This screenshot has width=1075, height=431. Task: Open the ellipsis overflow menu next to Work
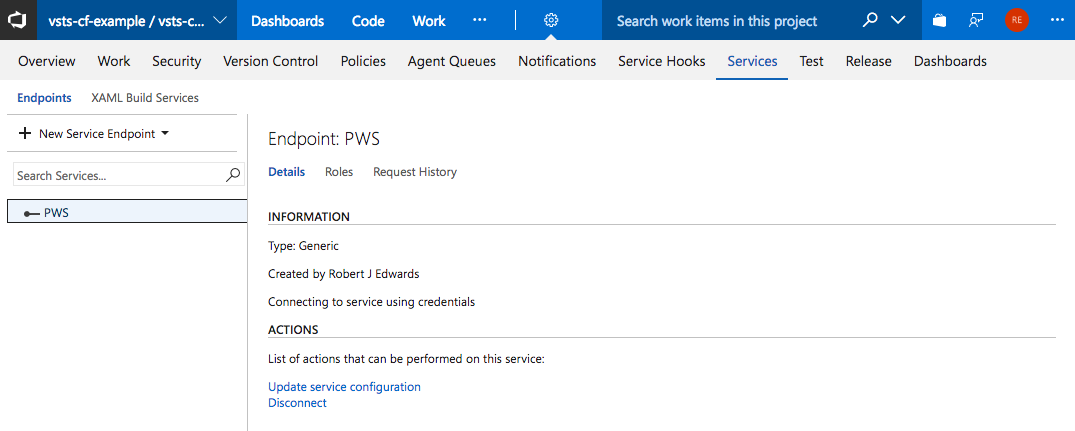pyautogui.click(x=480, y=20)
